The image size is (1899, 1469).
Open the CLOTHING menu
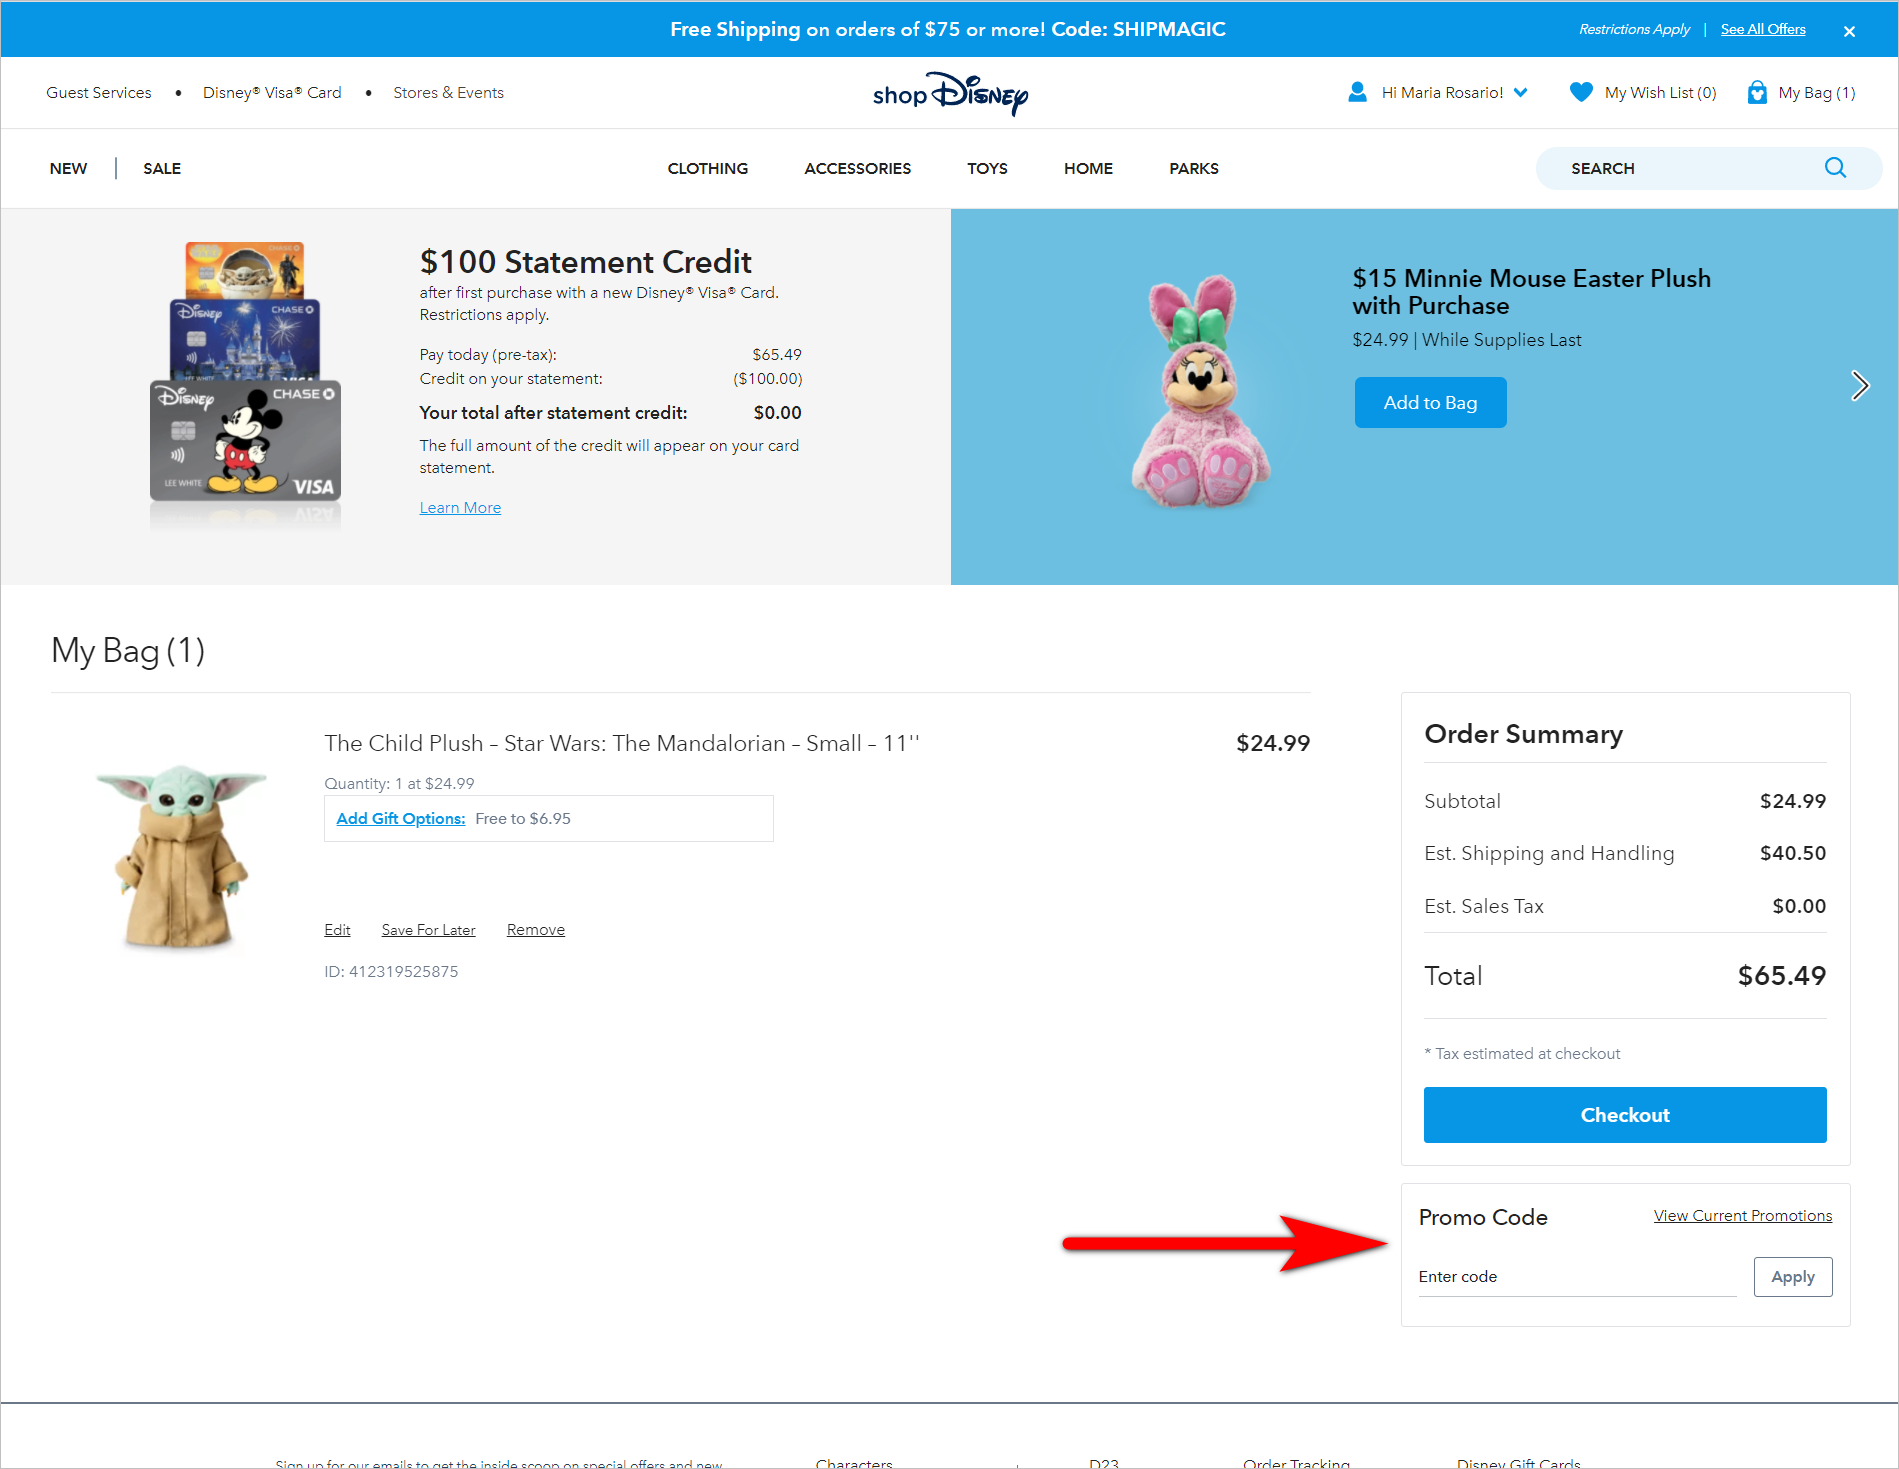pyautogui.click(x=708, y=168)
